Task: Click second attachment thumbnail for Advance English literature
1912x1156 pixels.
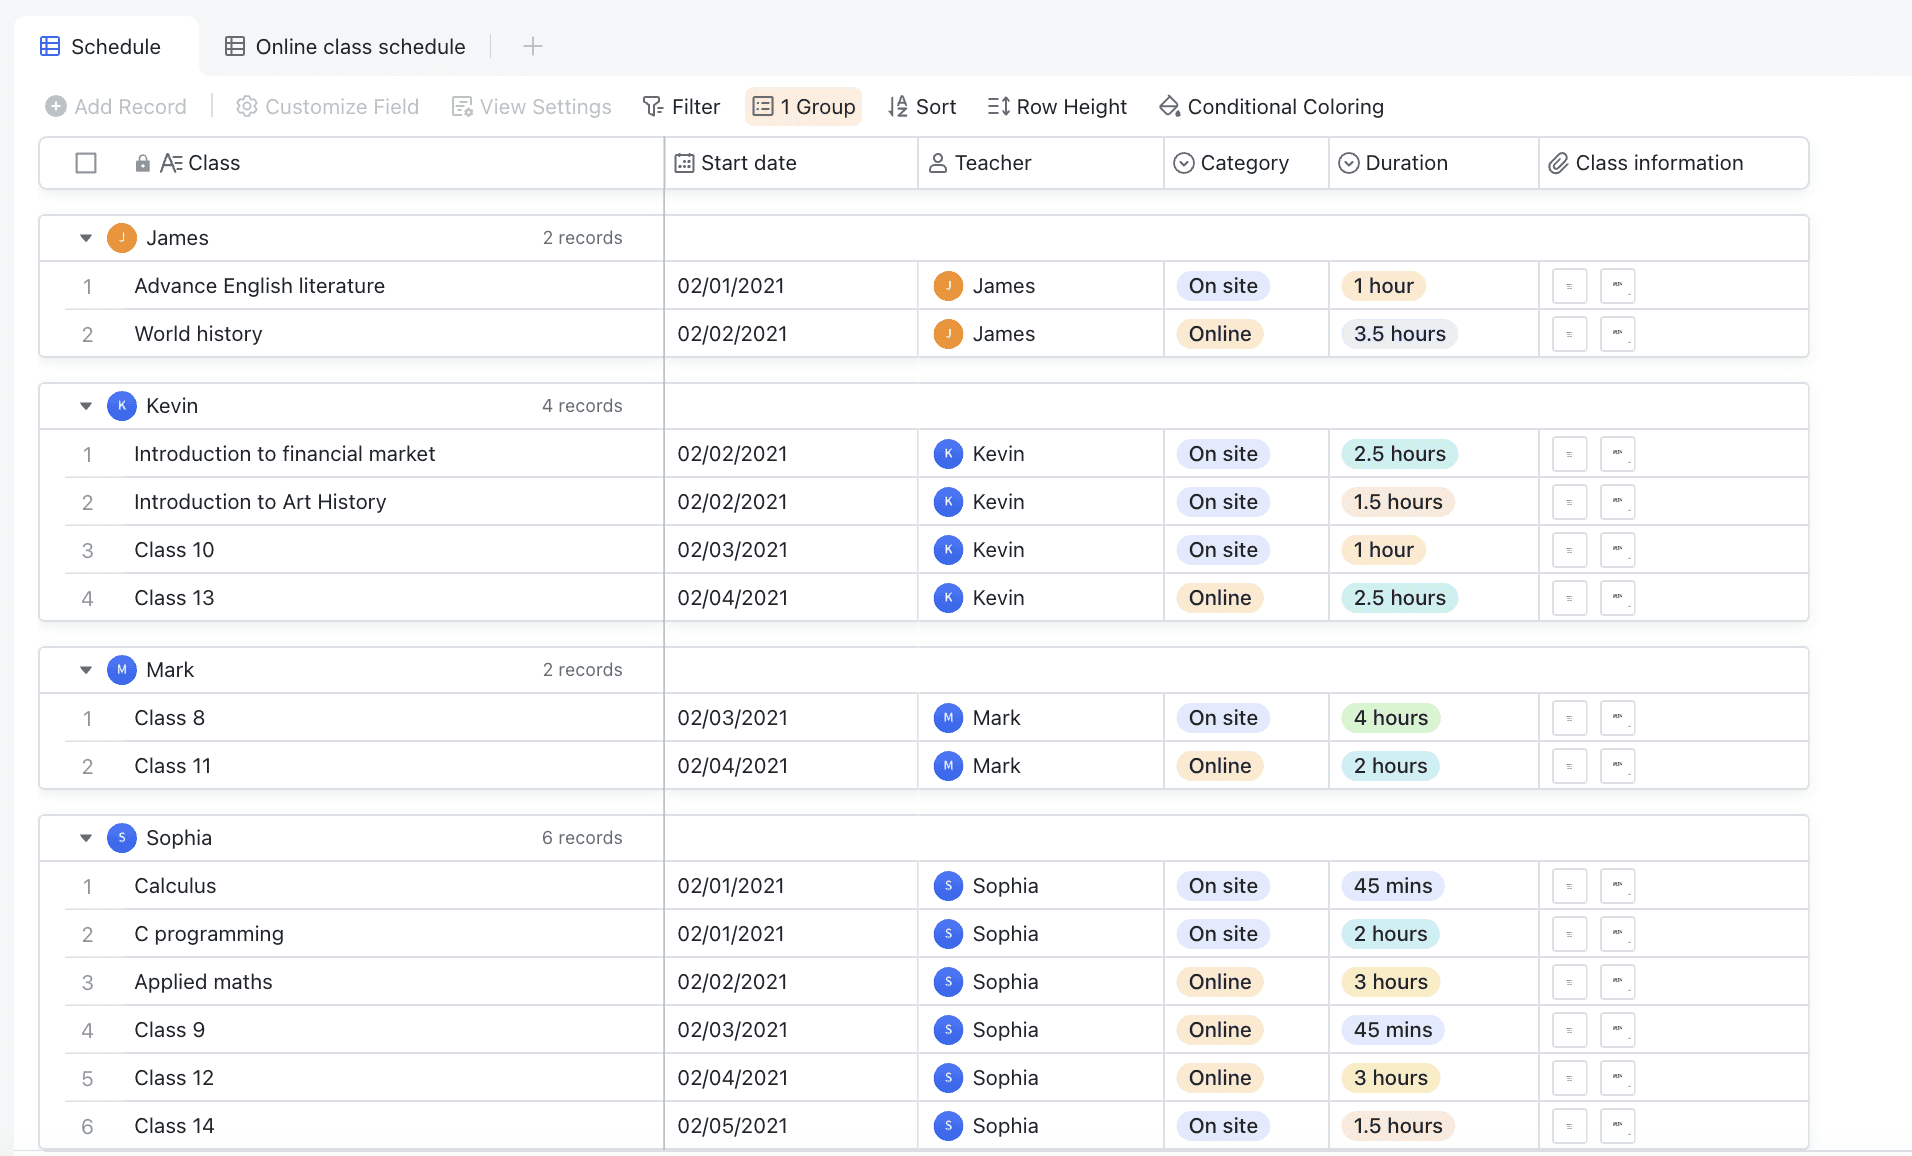Action: tap(1618, 286)
